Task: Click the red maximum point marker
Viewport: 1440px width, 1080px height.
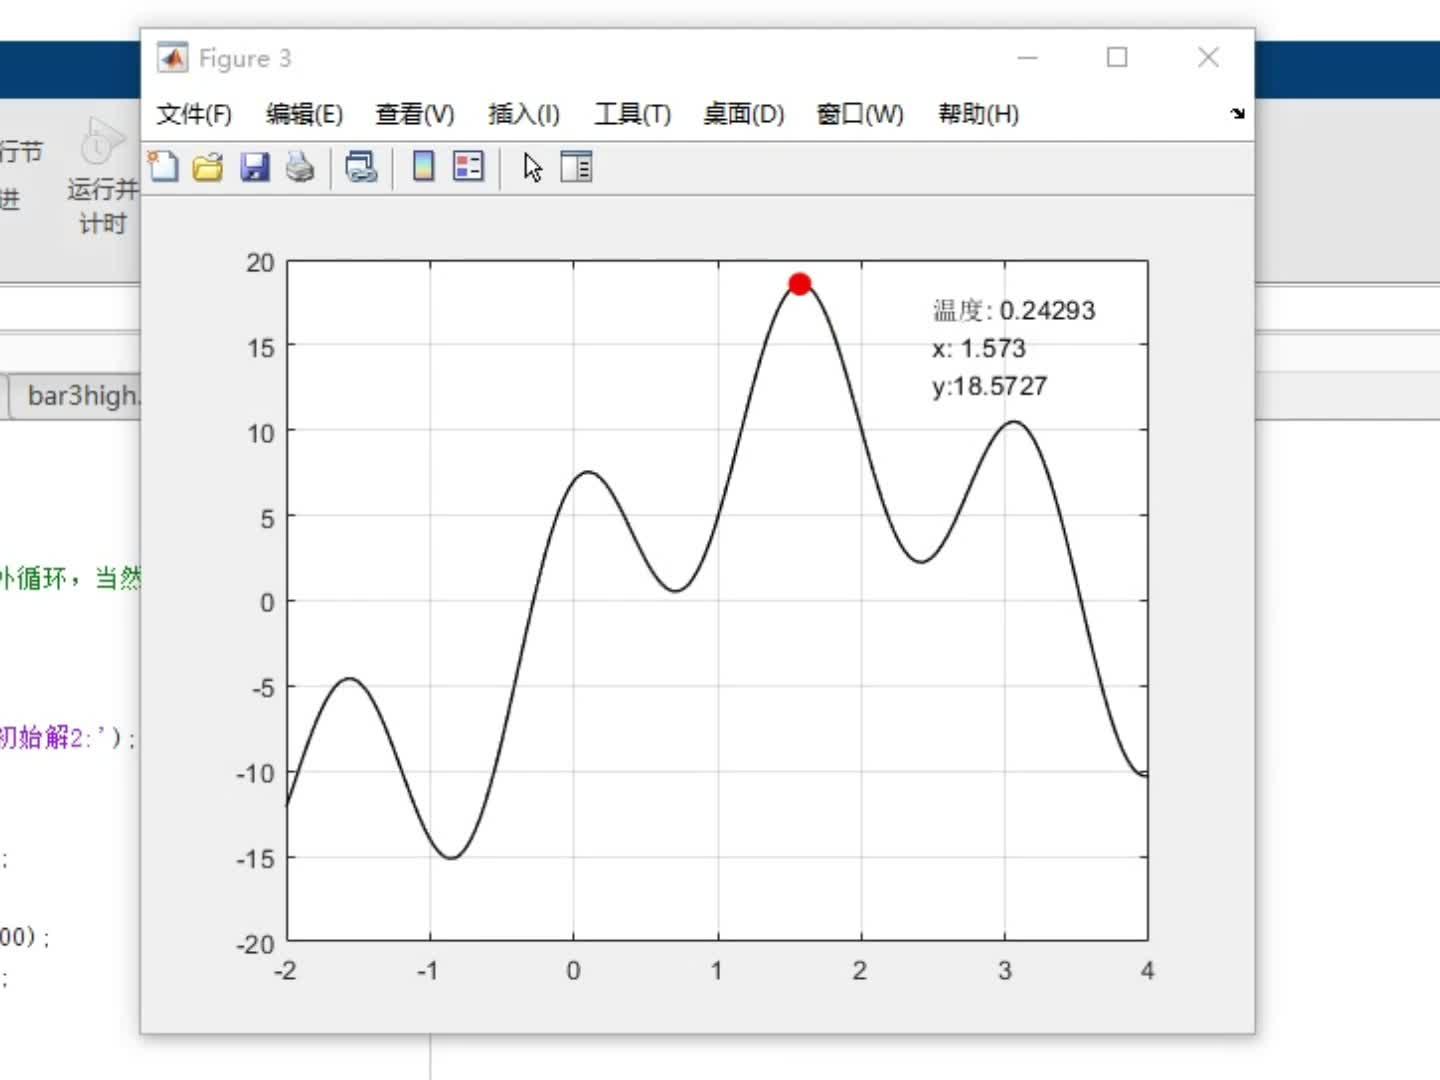Action: pos(799,284)
